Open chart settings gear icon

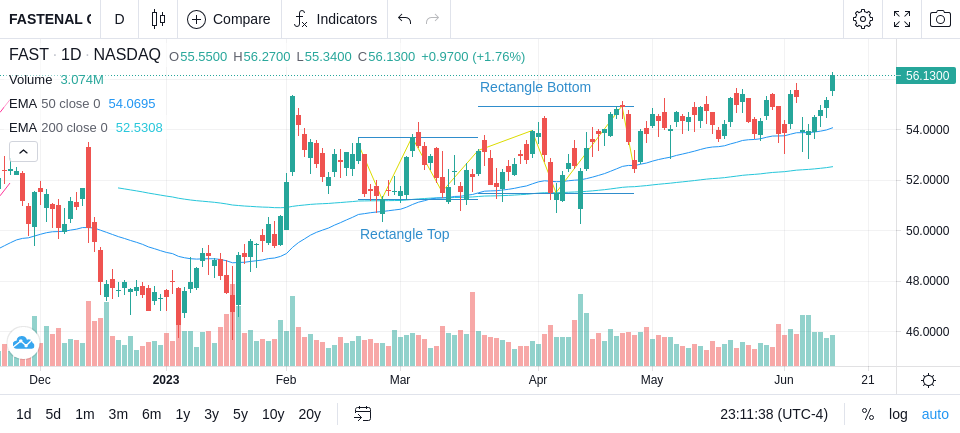(863, 19)
